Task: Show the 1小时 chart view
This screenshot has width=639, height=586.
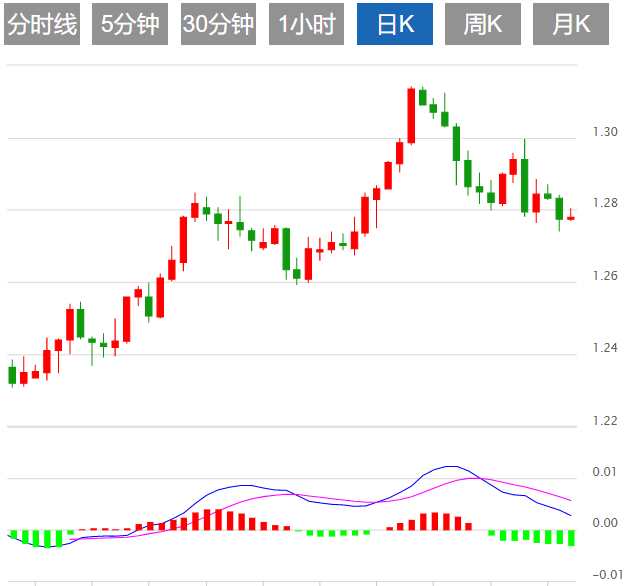Action: pyautogui.click(x=306, y=25)
